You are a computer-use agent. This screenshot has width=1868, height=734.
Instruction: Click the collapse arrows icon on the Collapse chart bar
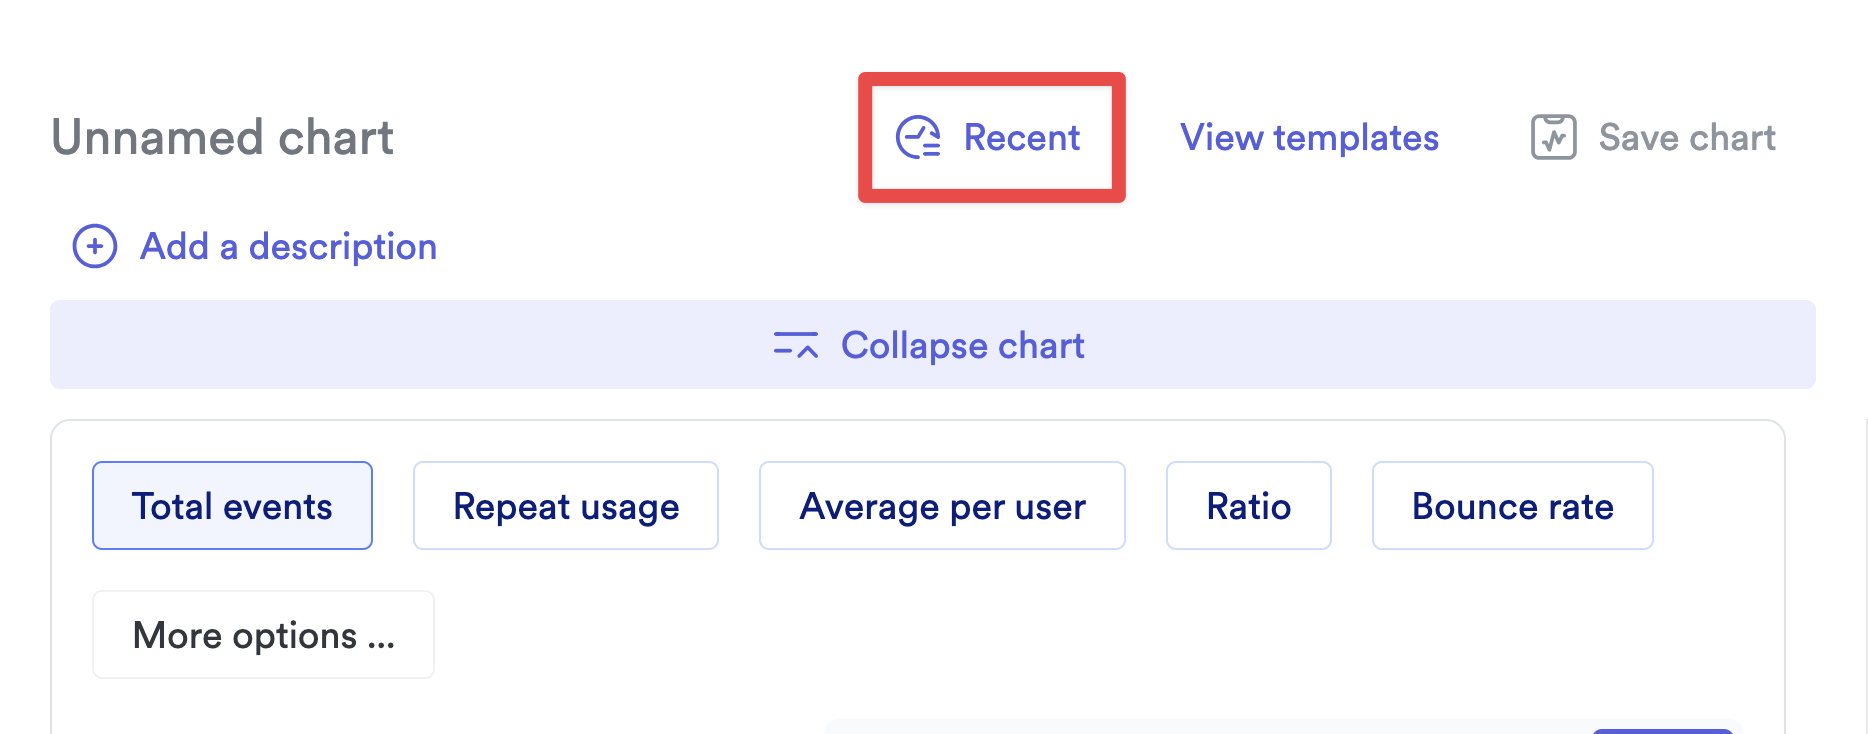(x=795, y=345)
